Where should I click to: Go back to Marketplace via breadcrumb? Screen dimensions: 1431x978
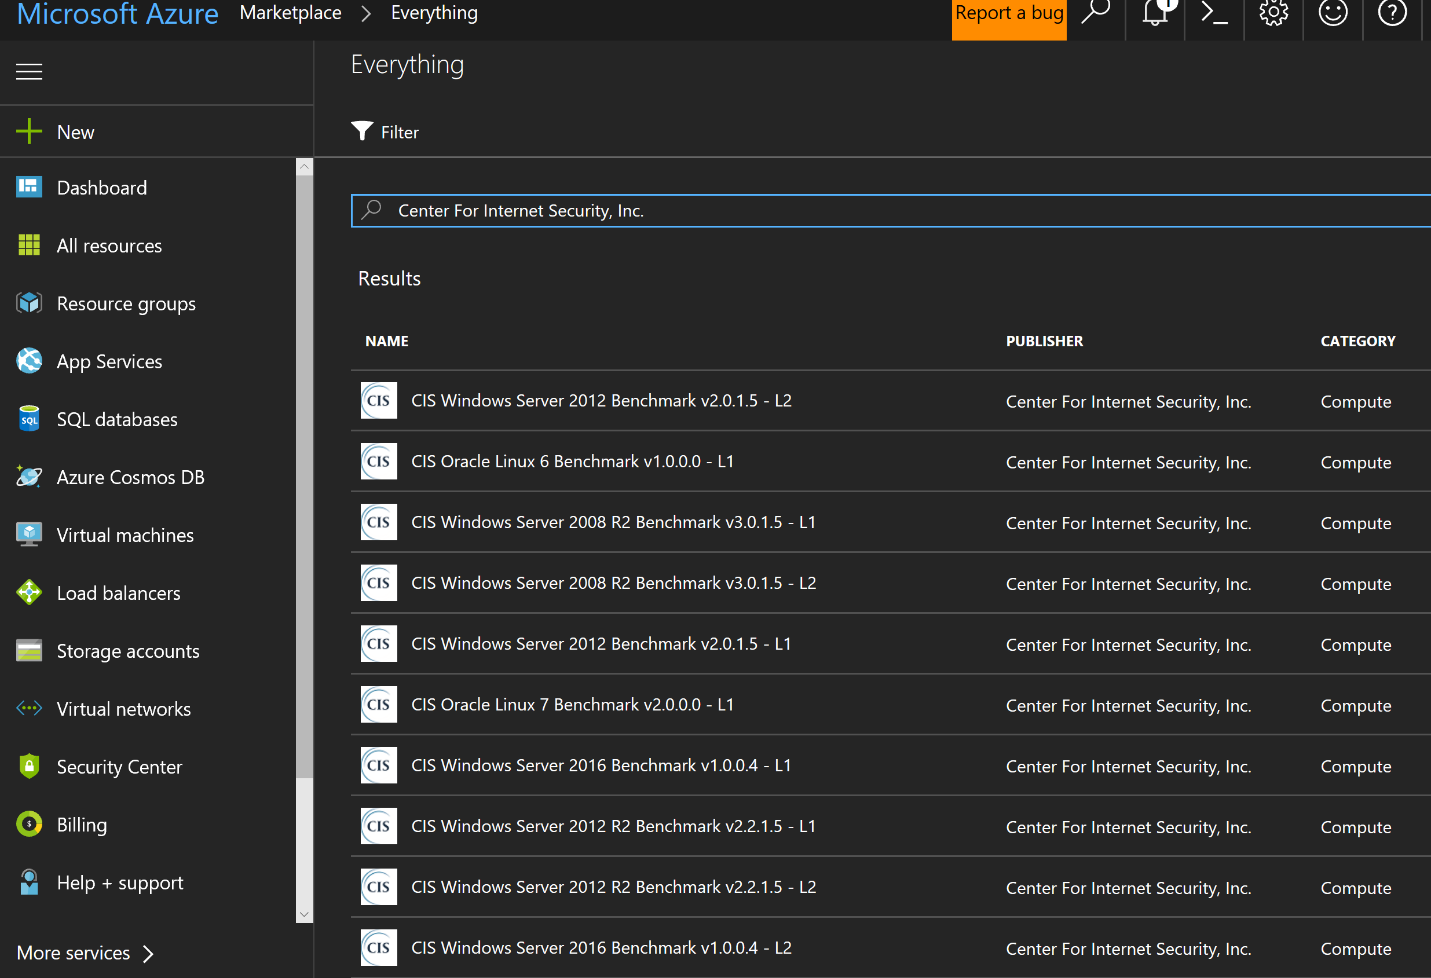(290, 13)
